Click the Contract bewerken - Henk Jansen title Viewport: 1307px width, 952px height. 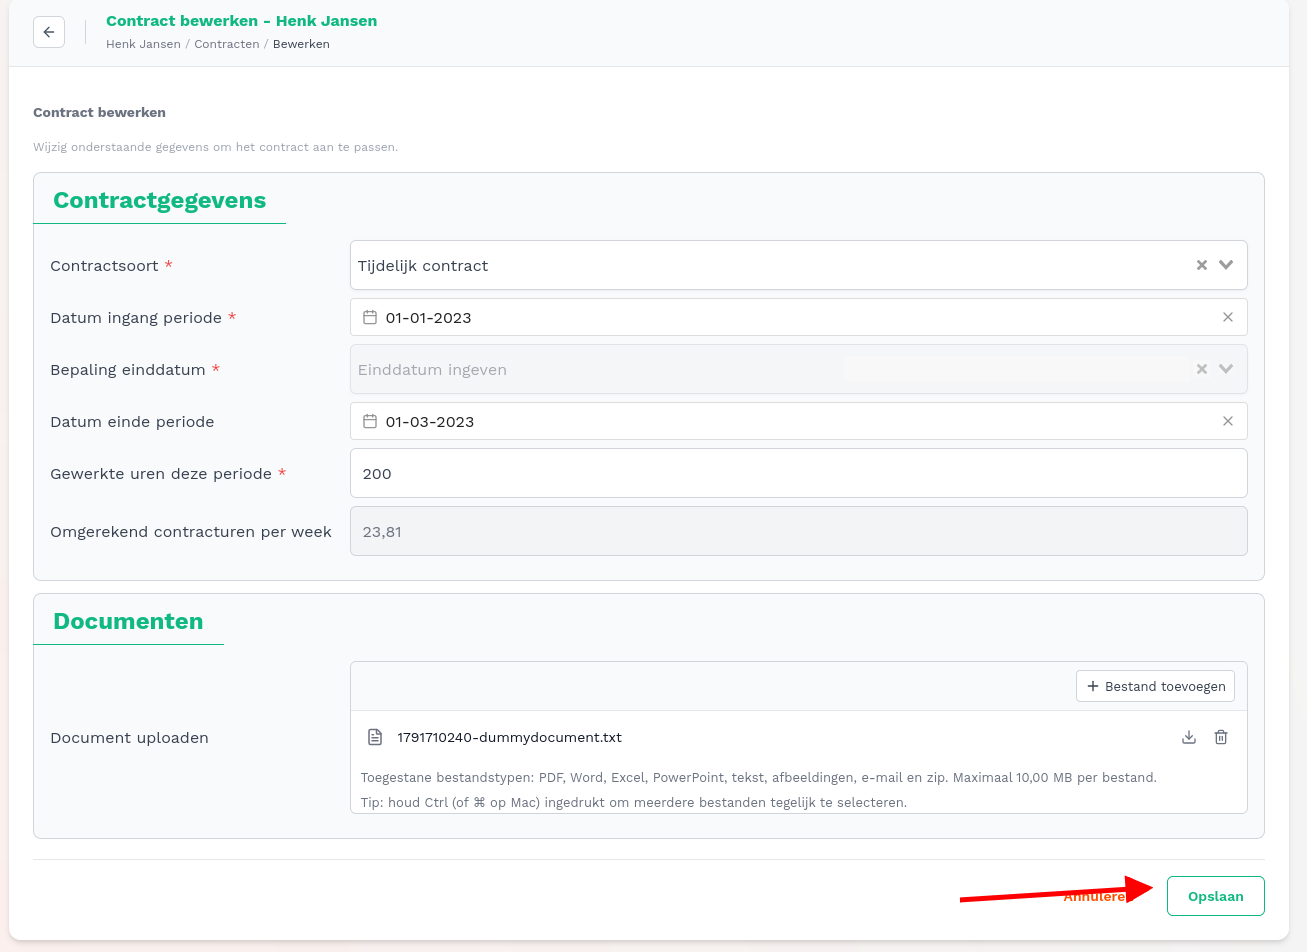point(241,21)
